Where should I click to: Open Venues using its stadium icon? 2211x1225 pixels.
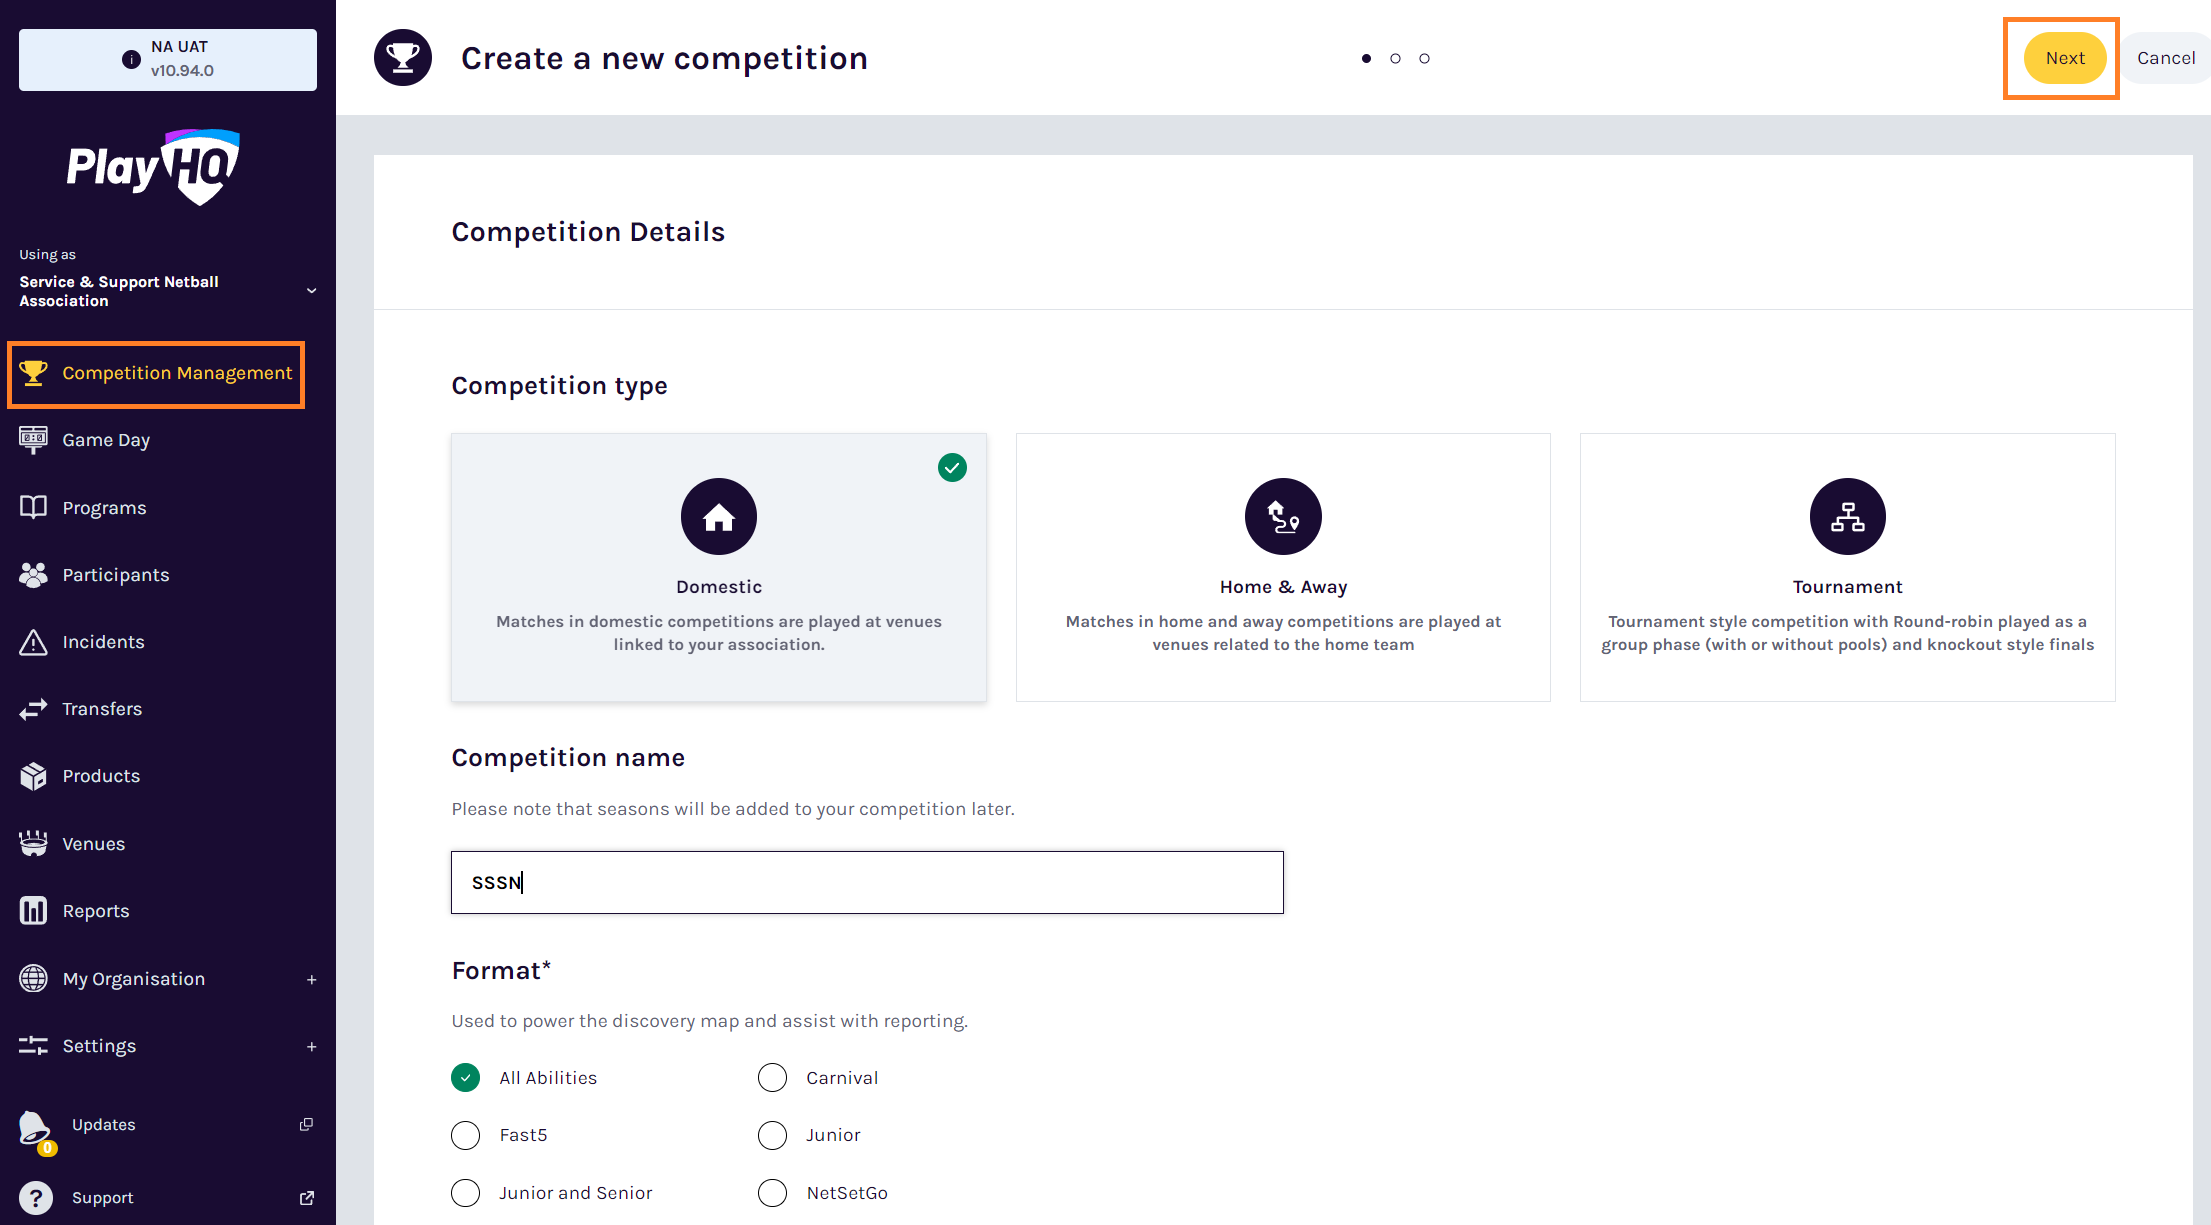[33, 844]
